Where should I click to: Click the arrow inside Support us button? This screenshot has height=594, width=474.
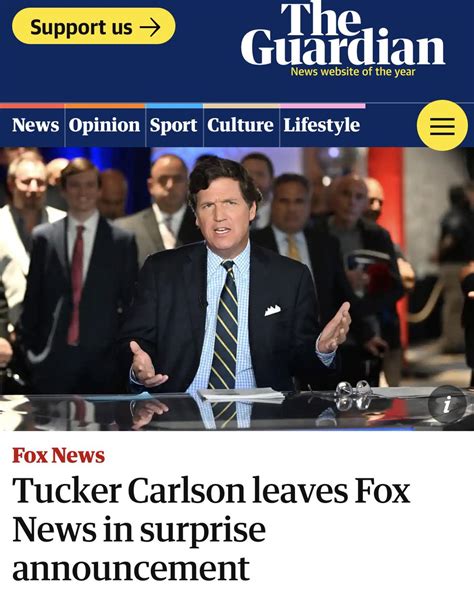click(150, 28)
